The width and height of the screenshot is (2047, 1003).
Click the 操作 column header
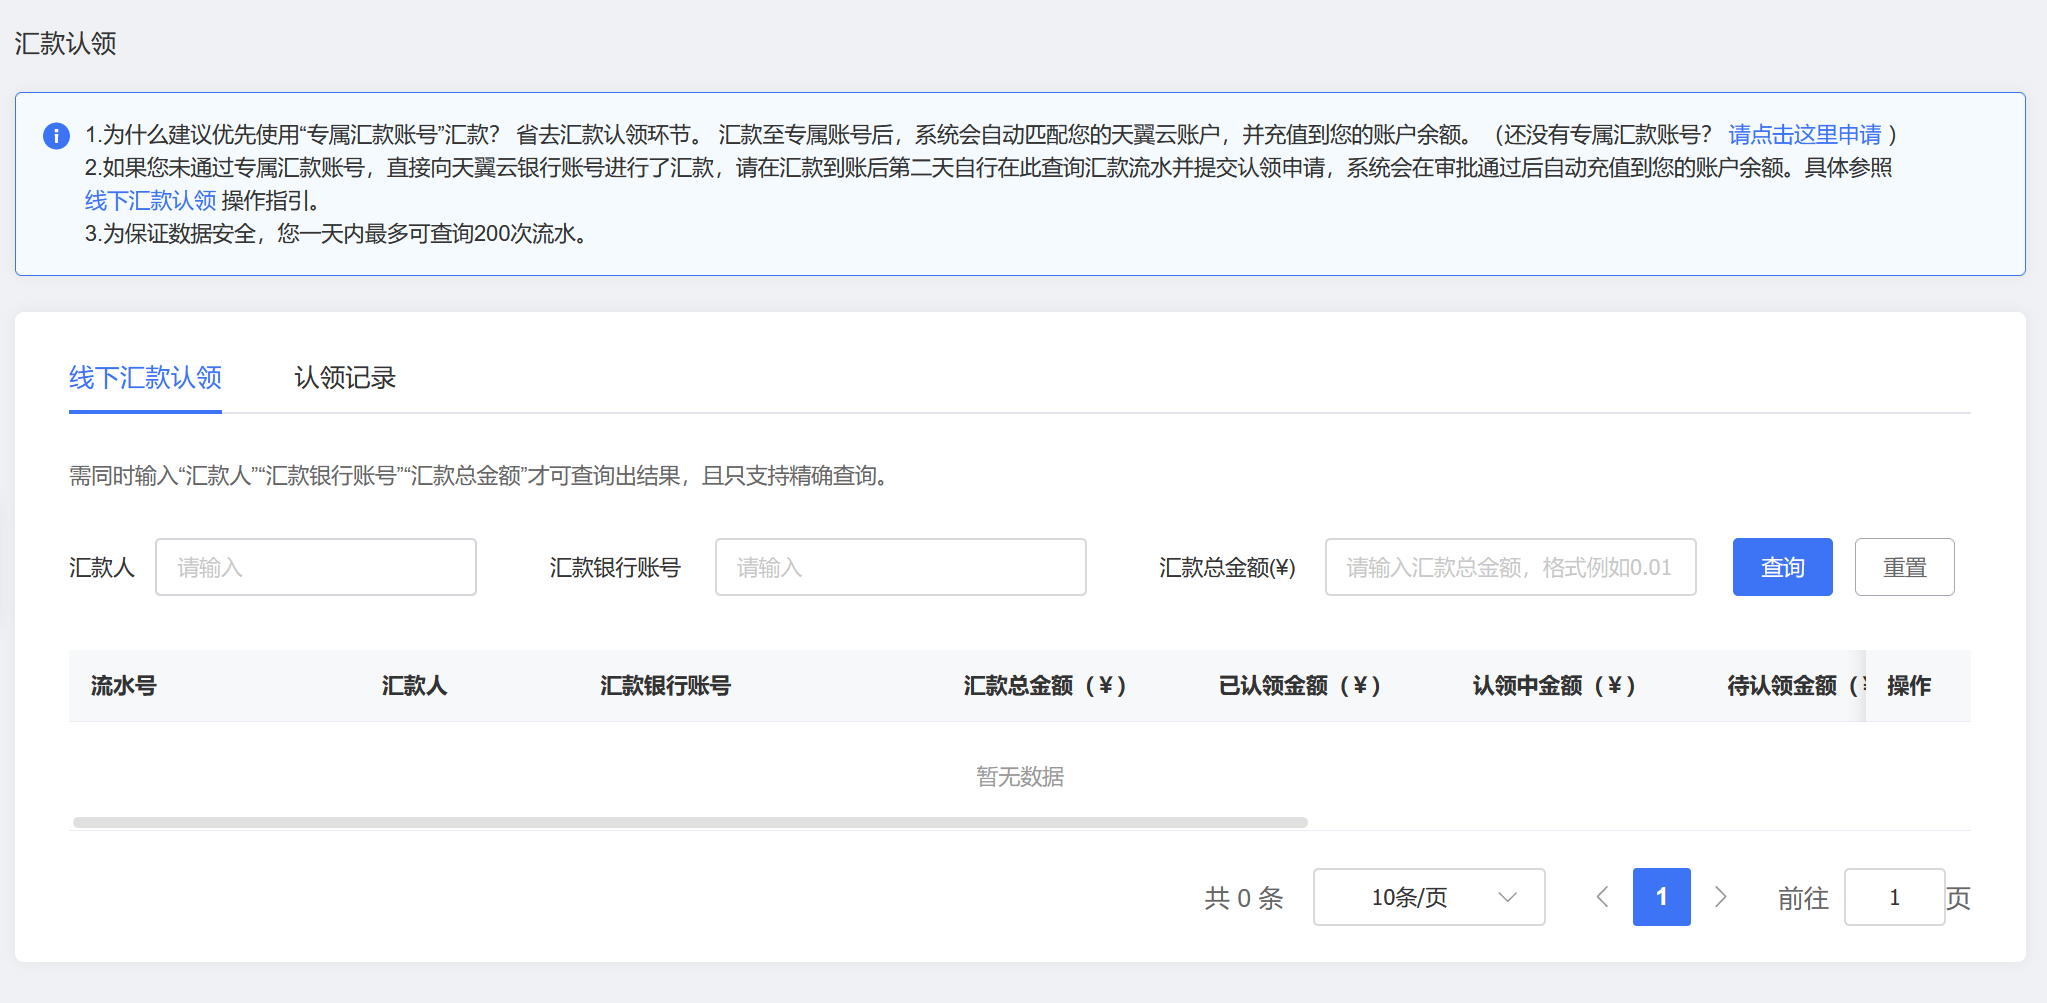[1908, 686]
